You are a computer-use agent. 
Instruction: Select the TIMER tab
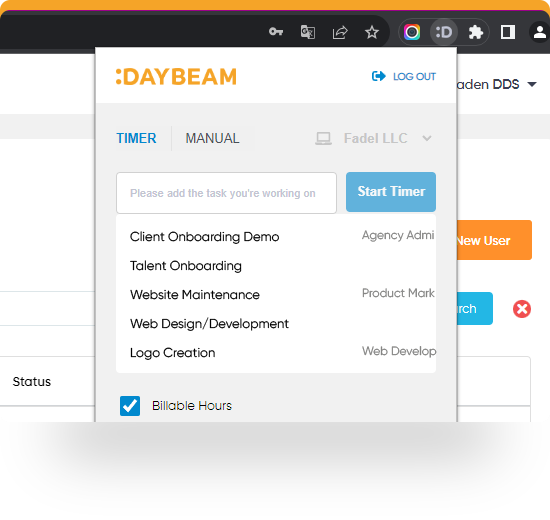click(136, 138)
